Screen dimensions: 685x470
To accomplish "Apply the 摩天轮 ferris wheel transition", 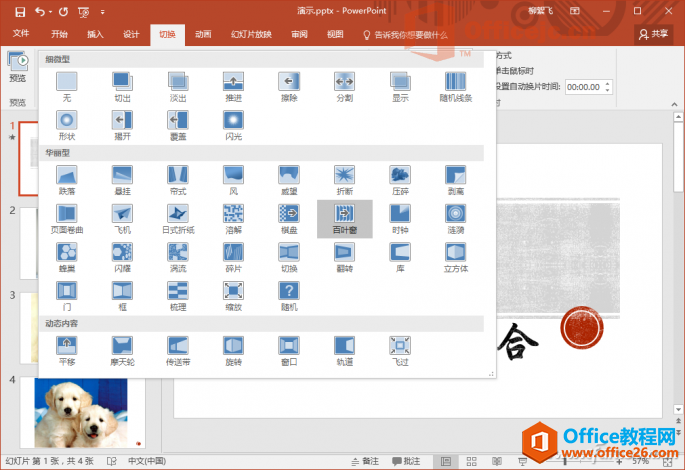I will 122,351.
